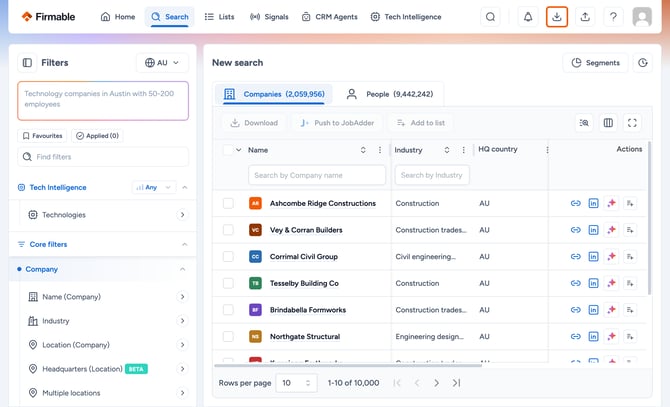Open search history clock icon
The width and height of the screenshot is (670, 407).
pyautogui.click(x=643, y=63)
